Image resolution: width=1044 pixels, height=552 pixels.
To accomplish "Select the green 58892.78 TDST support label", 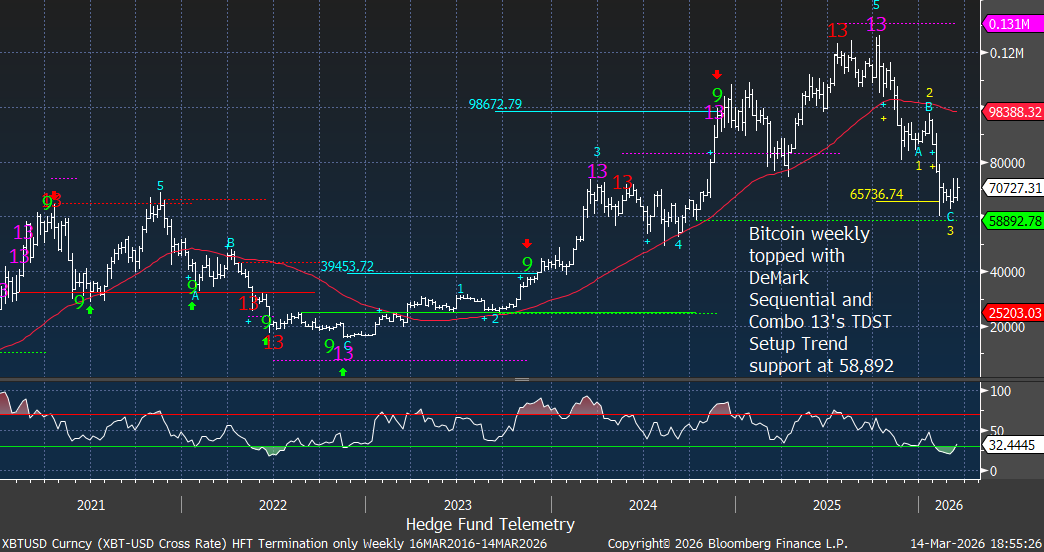I will tap(1014, 220).
